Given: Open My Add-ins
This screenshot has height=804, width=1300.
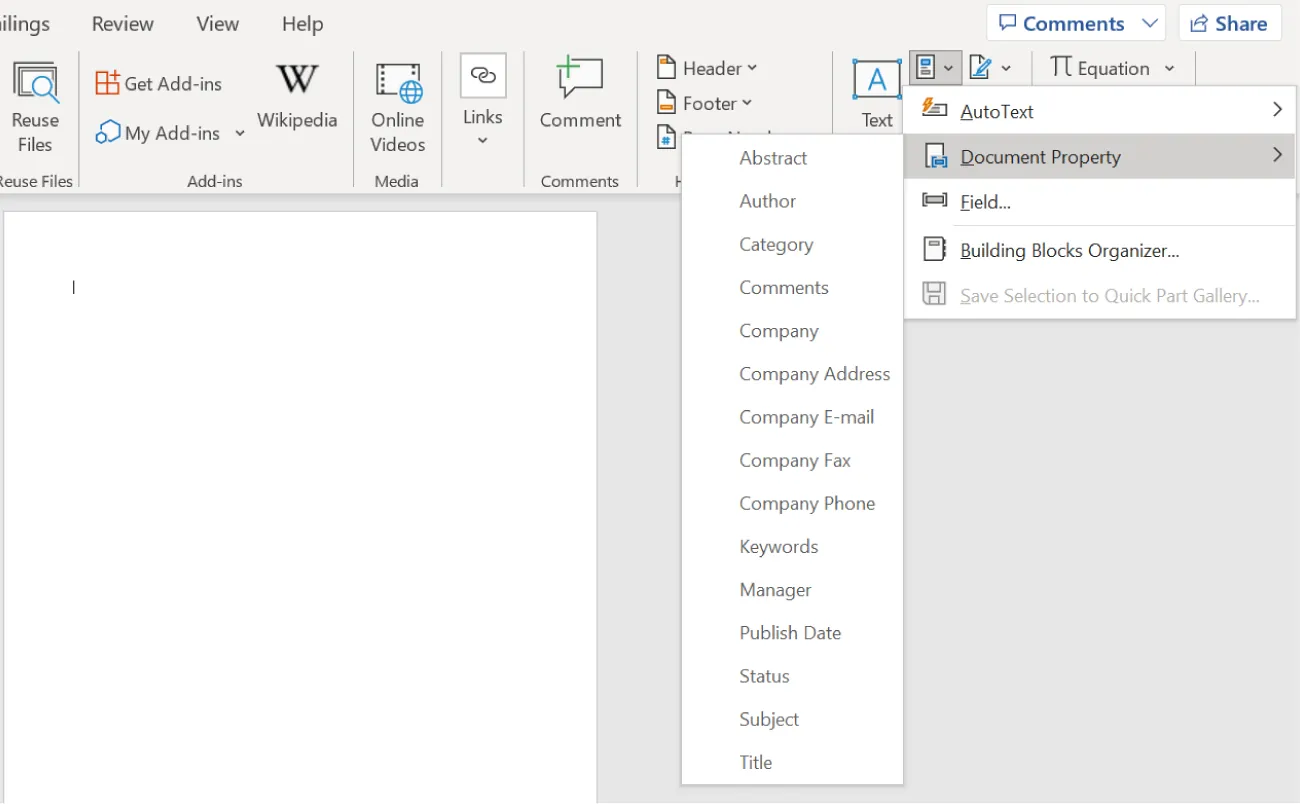Looking at the screenshot, I should click(x=160, y=132).
